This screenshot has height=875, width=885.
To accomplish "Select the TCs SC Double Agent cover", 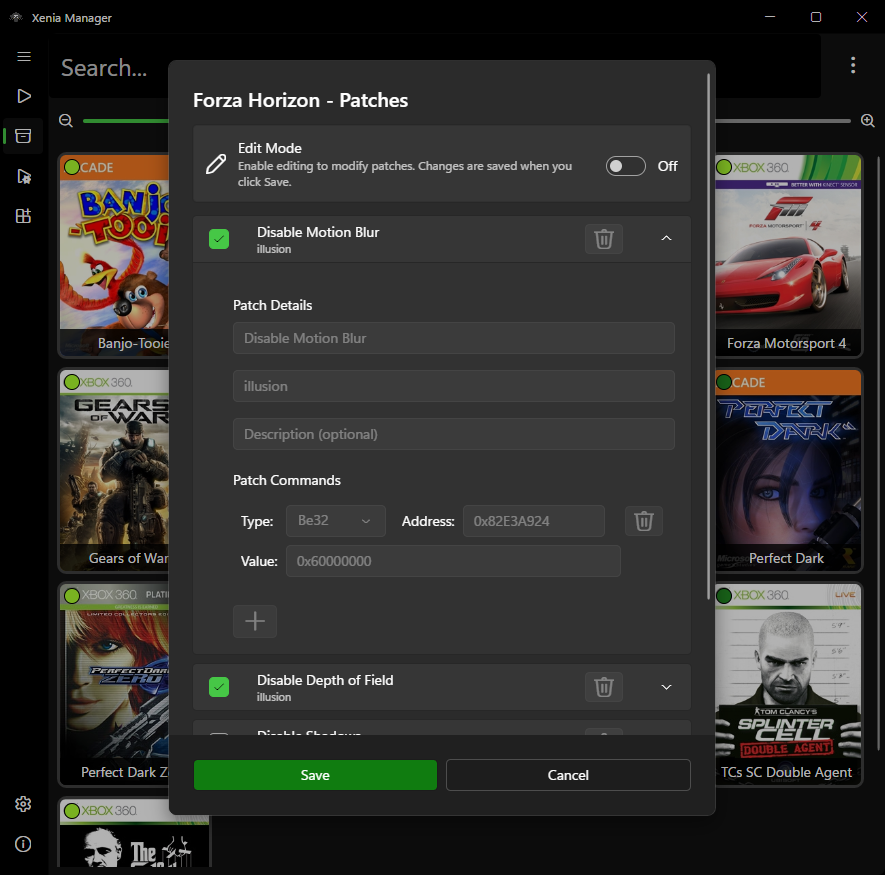I will [788, 685].
